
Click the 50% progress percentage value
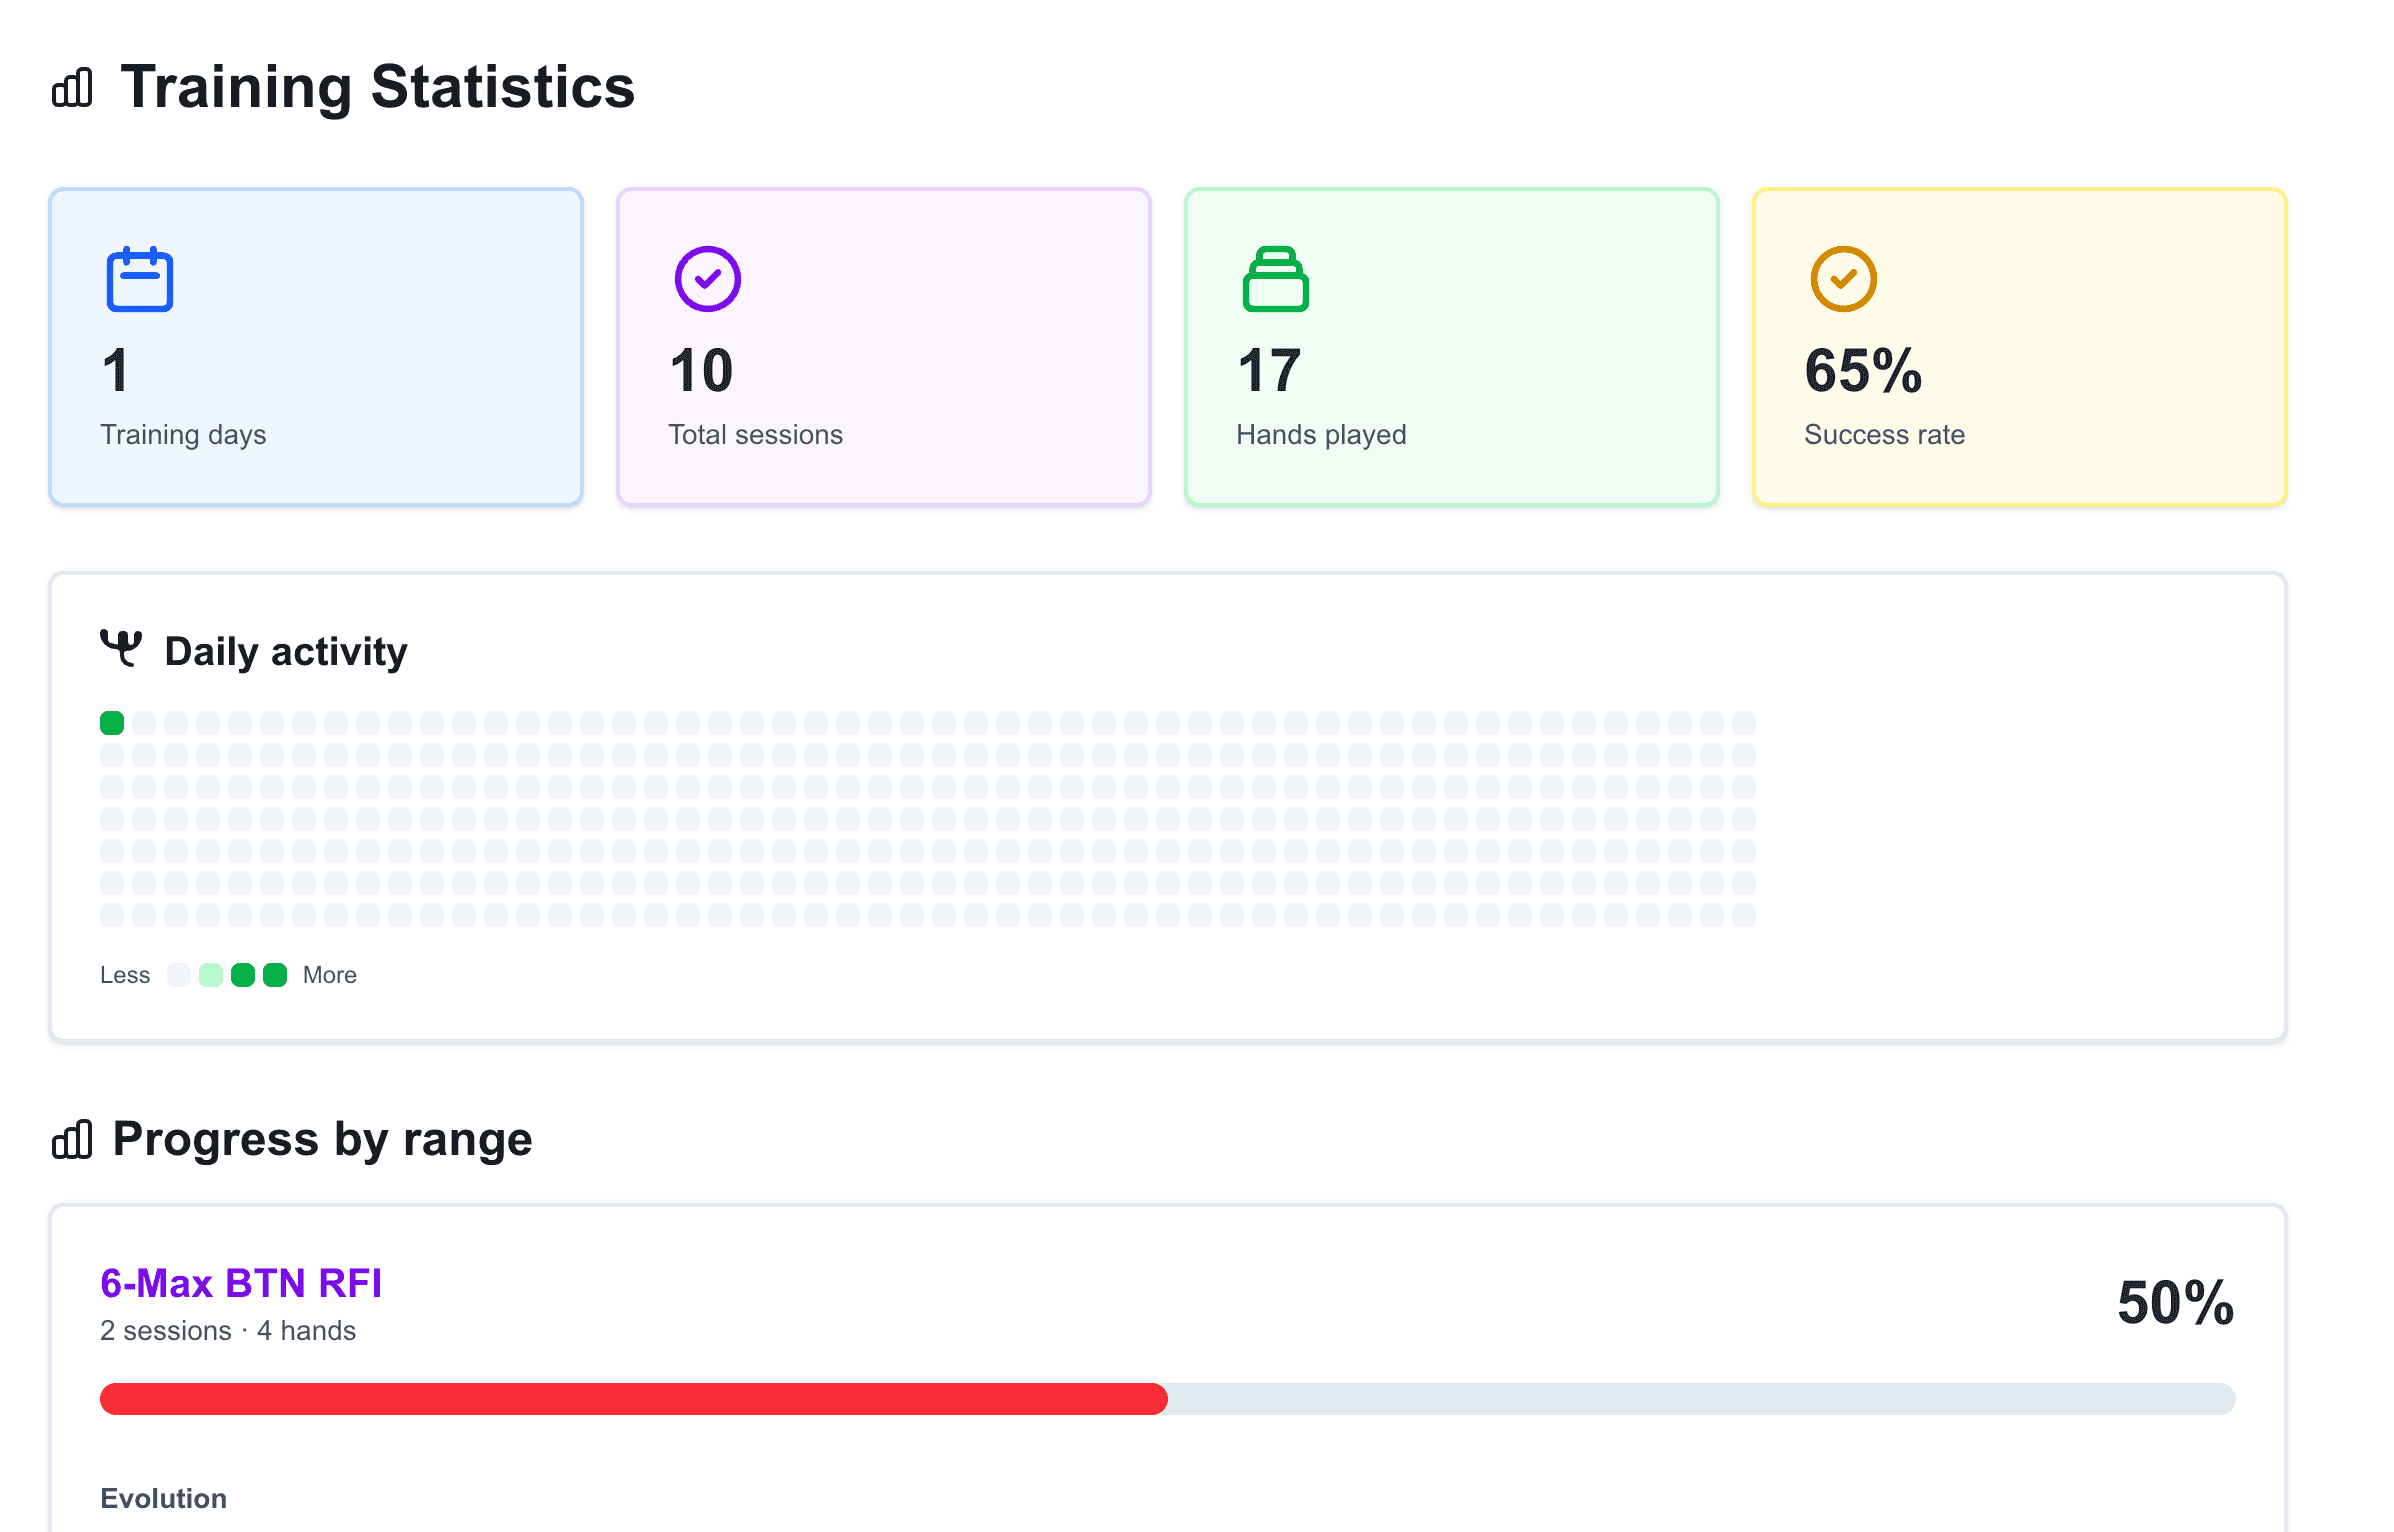click(x=2175, y=1303)
